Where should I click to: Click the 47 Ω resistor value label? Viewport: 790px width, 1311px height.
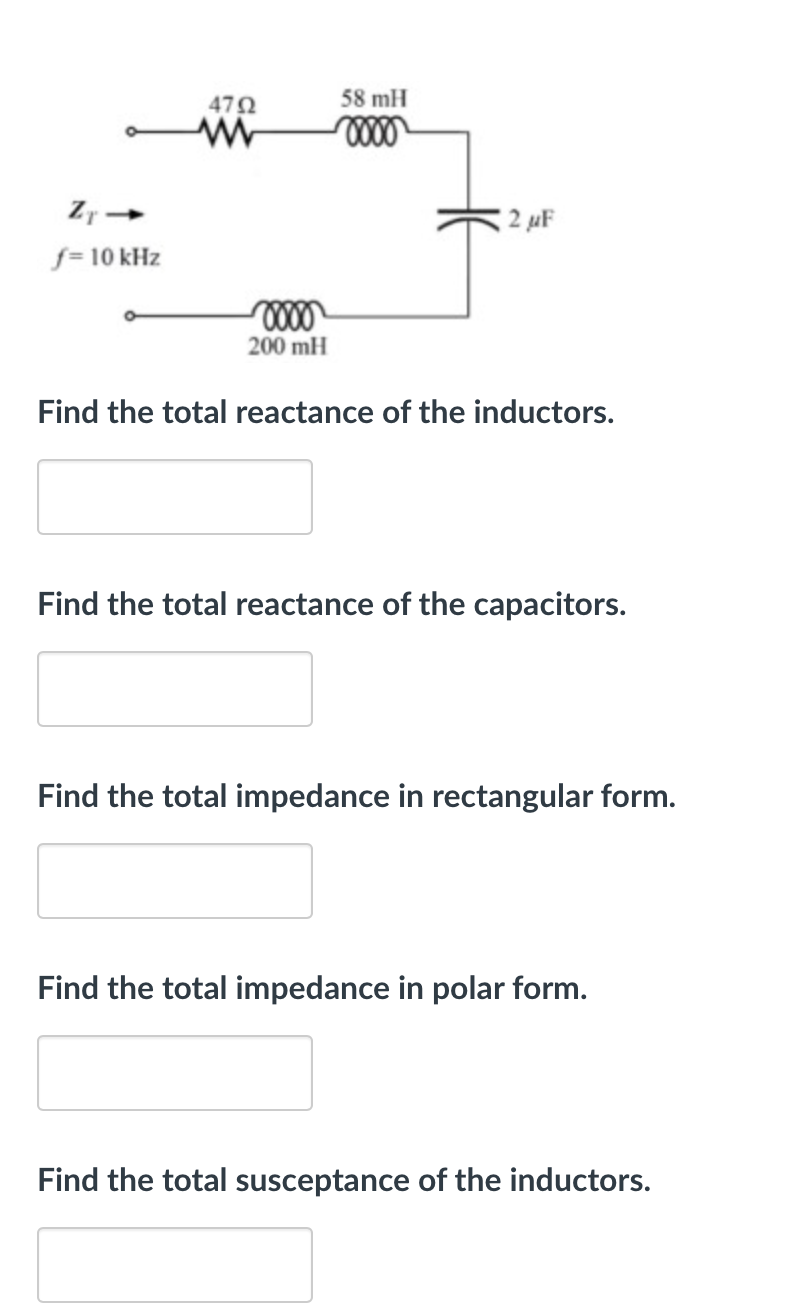click(x=229, y=102)
